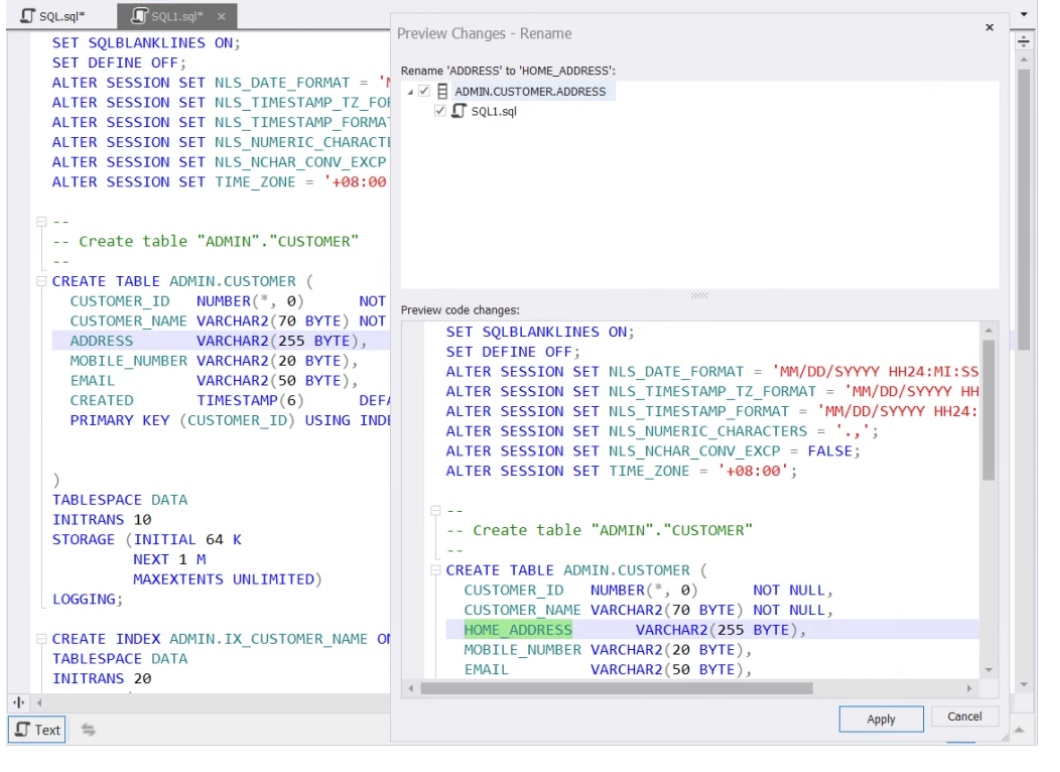Click the scroll-up arrow at bottom right corner

click(x=1019, y=730)
